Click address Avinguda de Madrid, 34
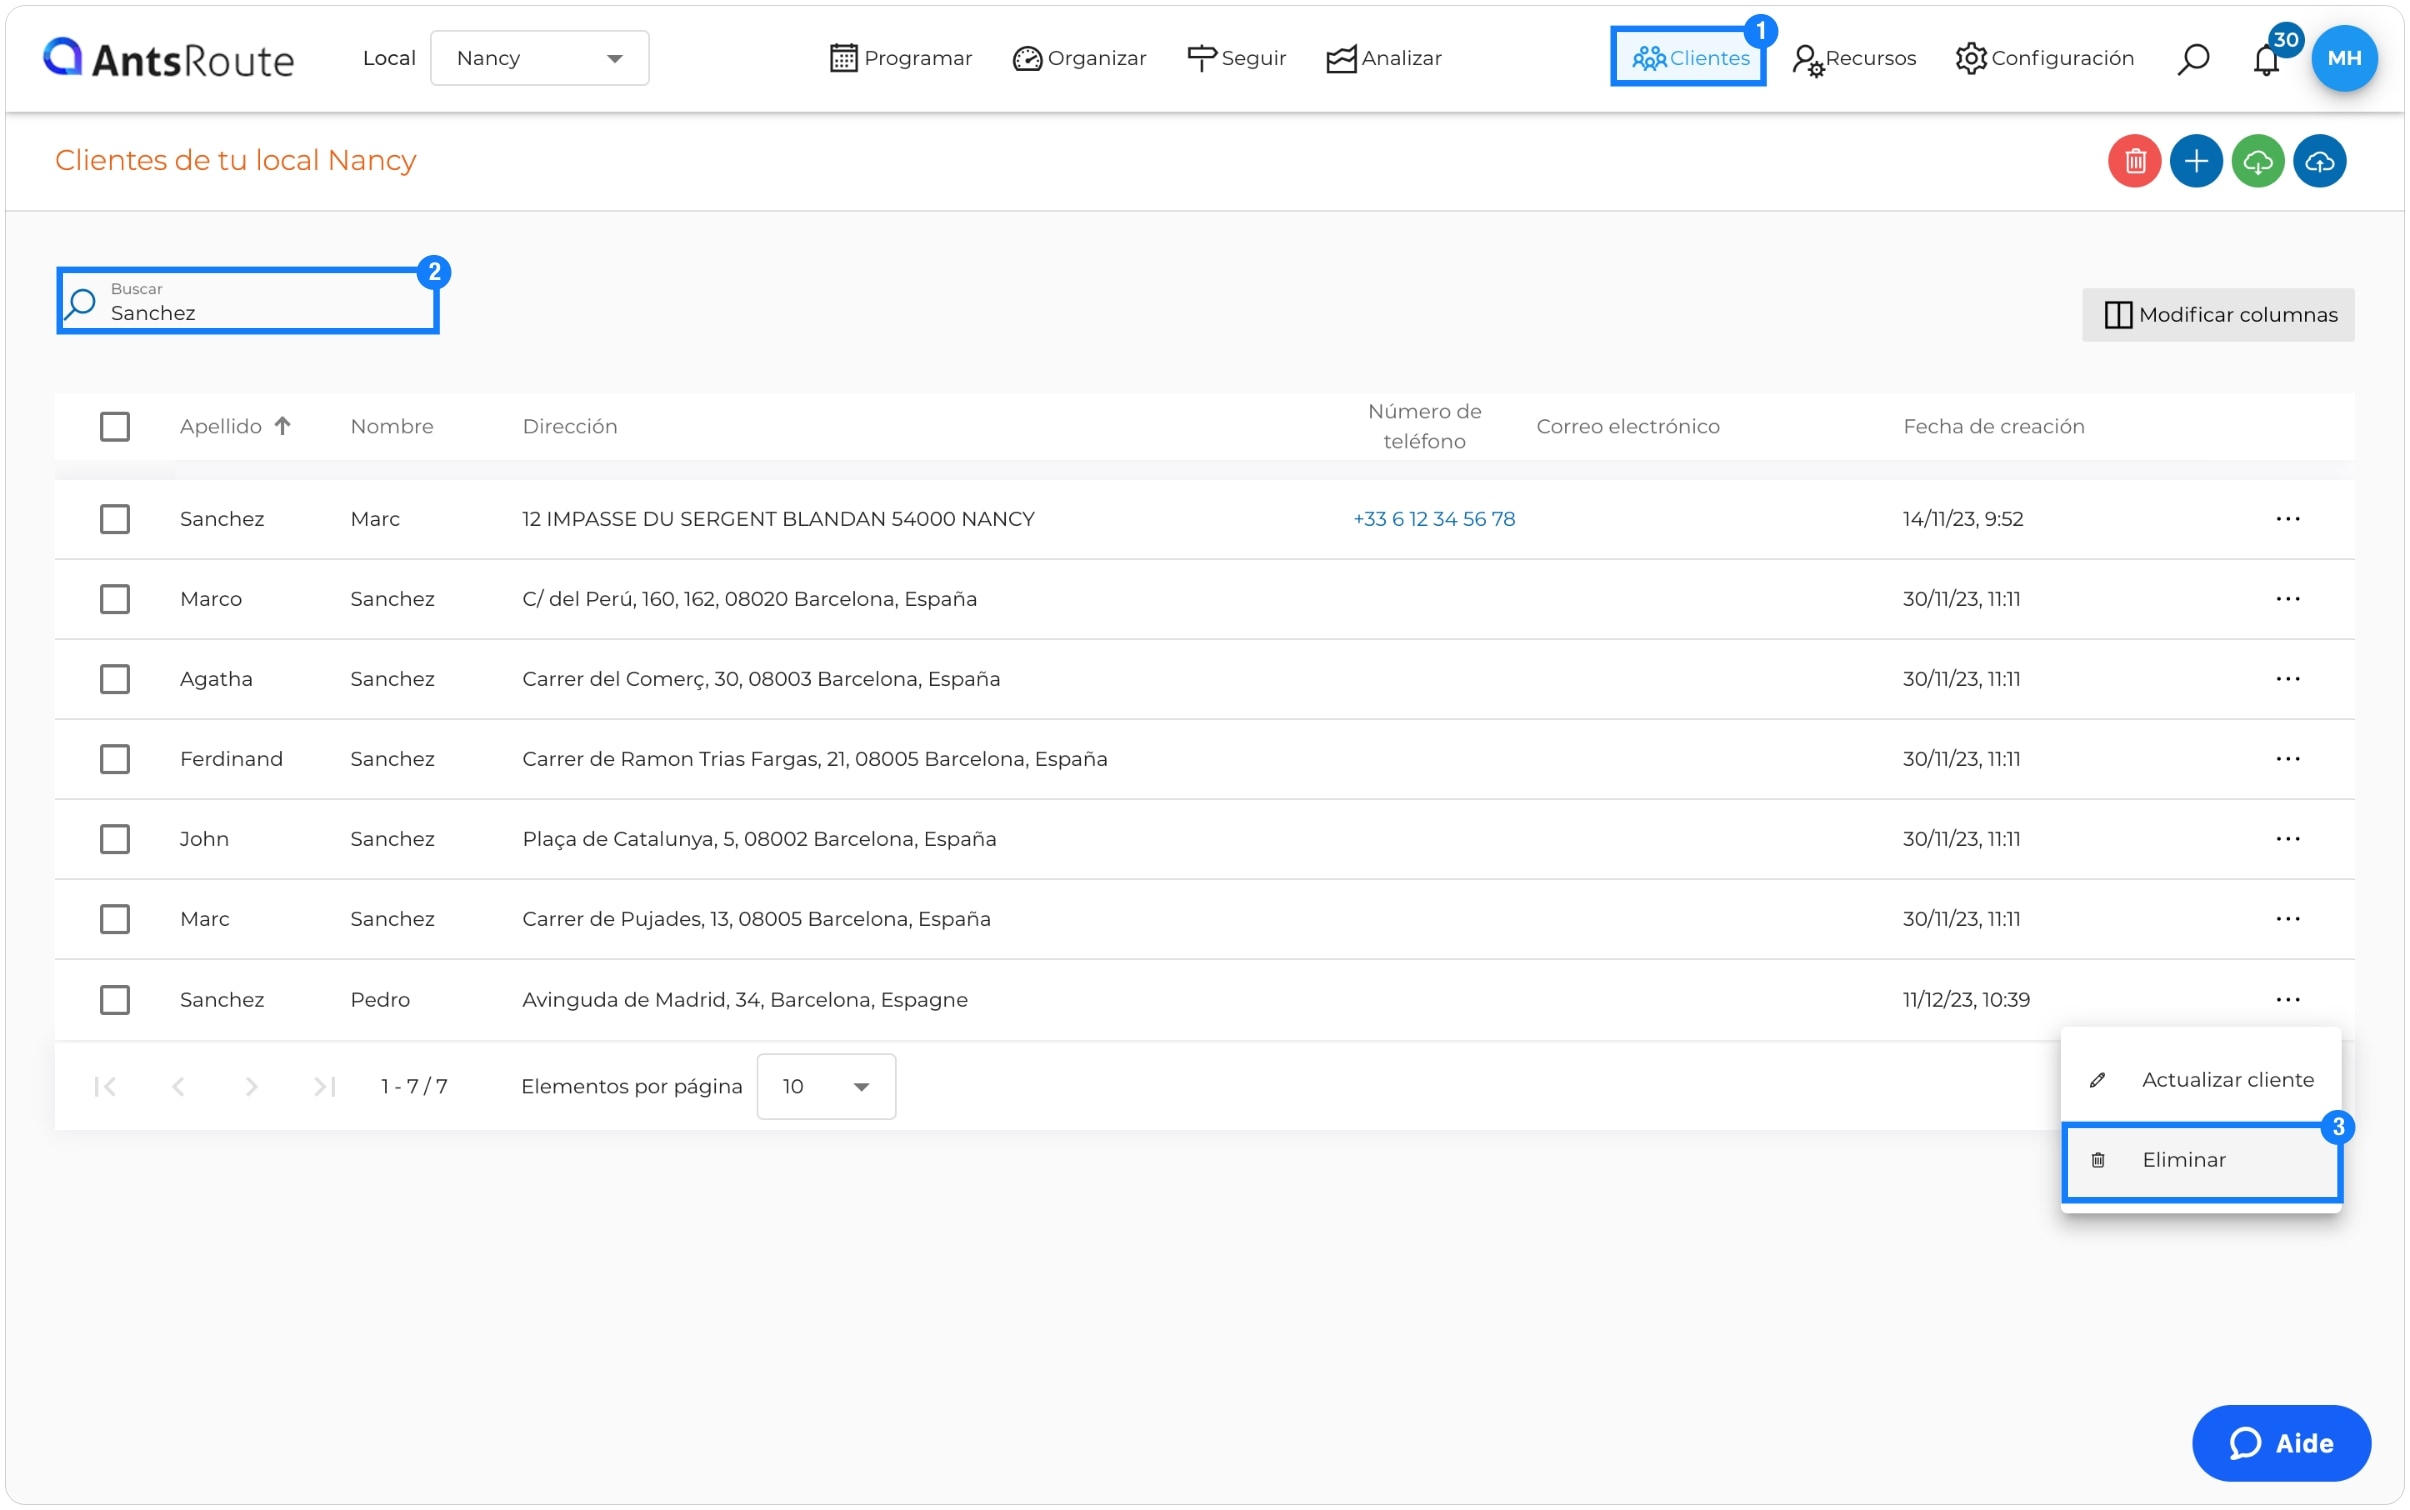The height and width of the screenshot is (1510, 2410). click(745, 1000)
